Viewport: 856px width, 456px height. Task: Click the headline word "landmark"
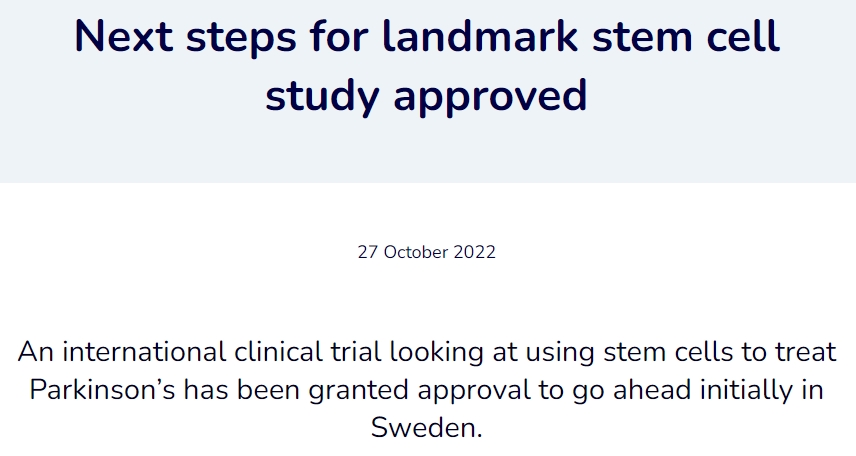coord(485,37)
